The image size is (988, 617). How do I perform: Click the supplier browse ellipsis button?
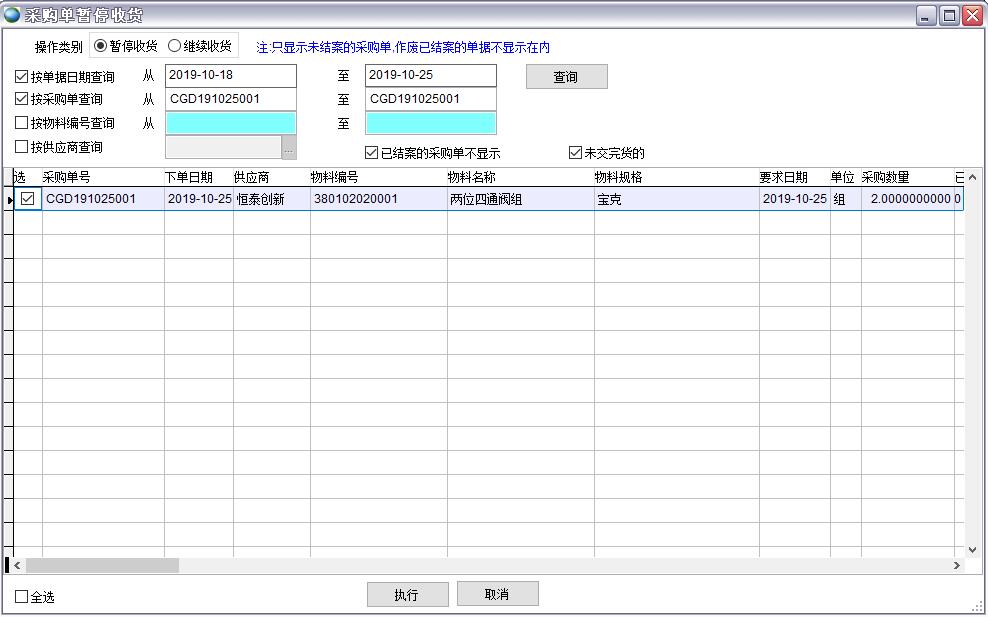click(x=289, y=148)
